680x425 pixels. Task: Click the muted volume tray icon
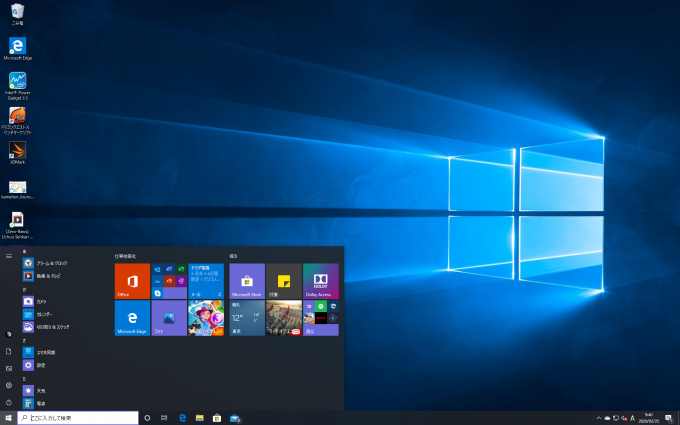point(624,418)
